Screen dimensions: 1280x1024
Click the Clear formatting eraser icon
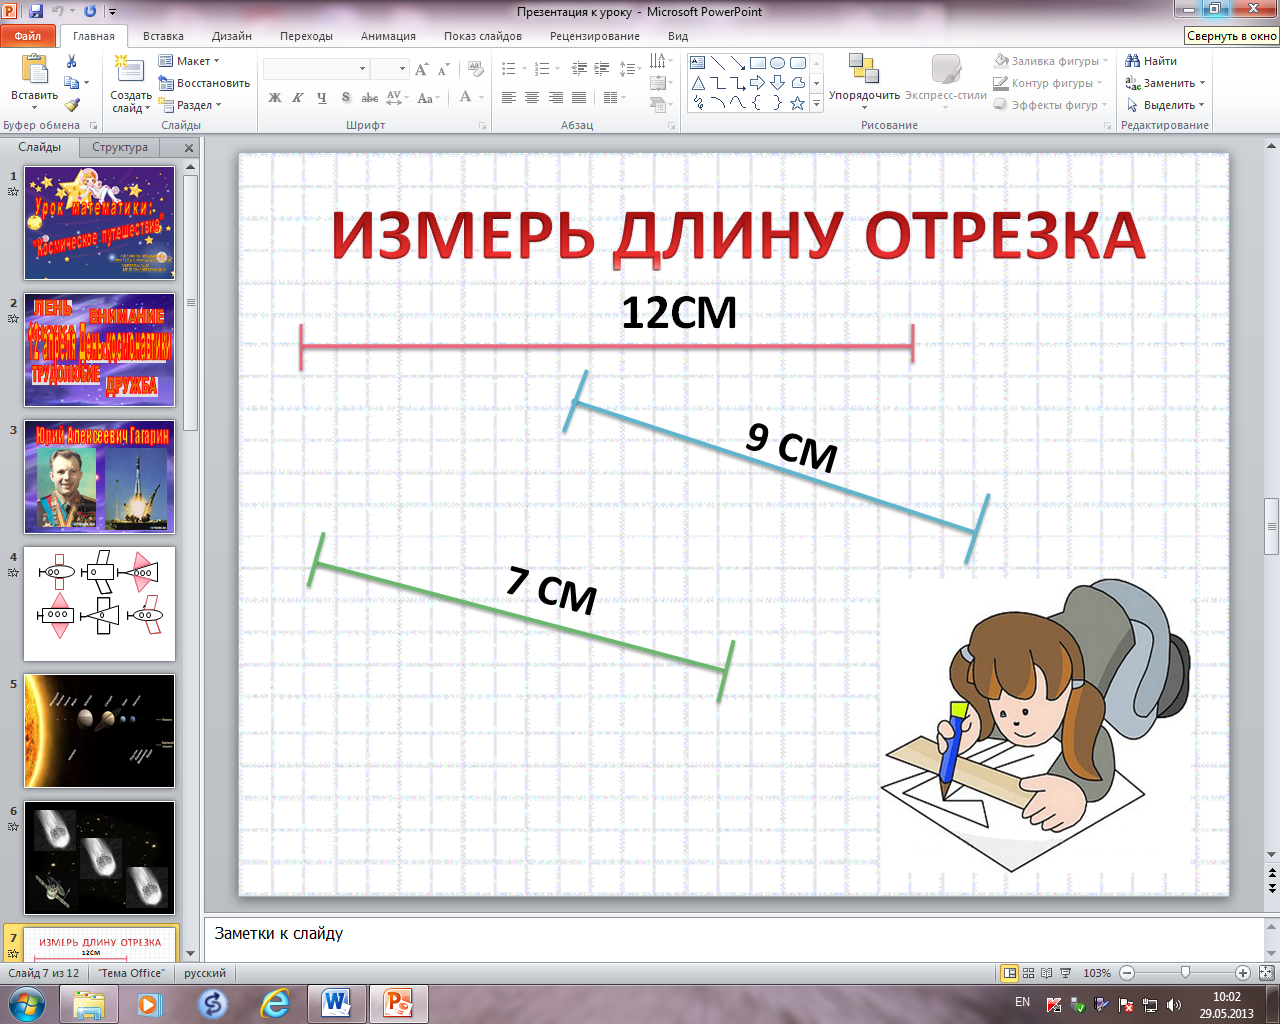coord(476,69)
